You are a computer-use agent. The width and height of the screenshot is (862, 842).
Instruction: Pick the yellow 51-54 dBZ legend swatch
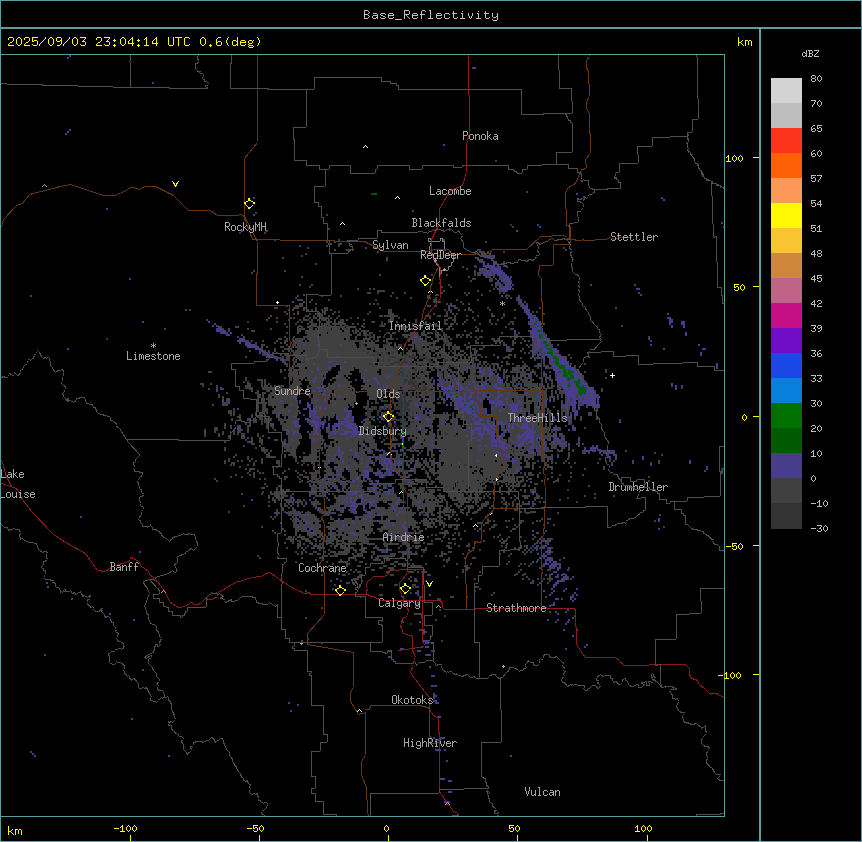[x=786, y=215]
